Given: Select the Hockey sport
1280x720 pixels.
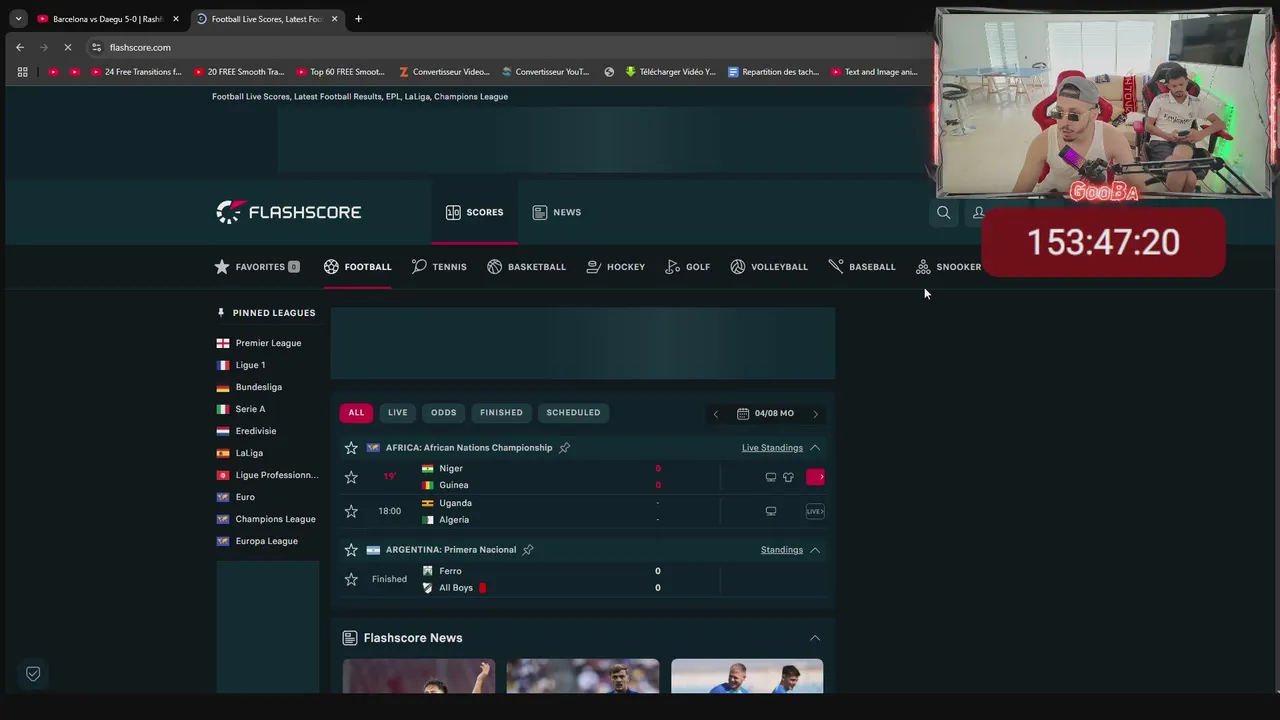Looking at the screenshot, I should pos(615,267).
